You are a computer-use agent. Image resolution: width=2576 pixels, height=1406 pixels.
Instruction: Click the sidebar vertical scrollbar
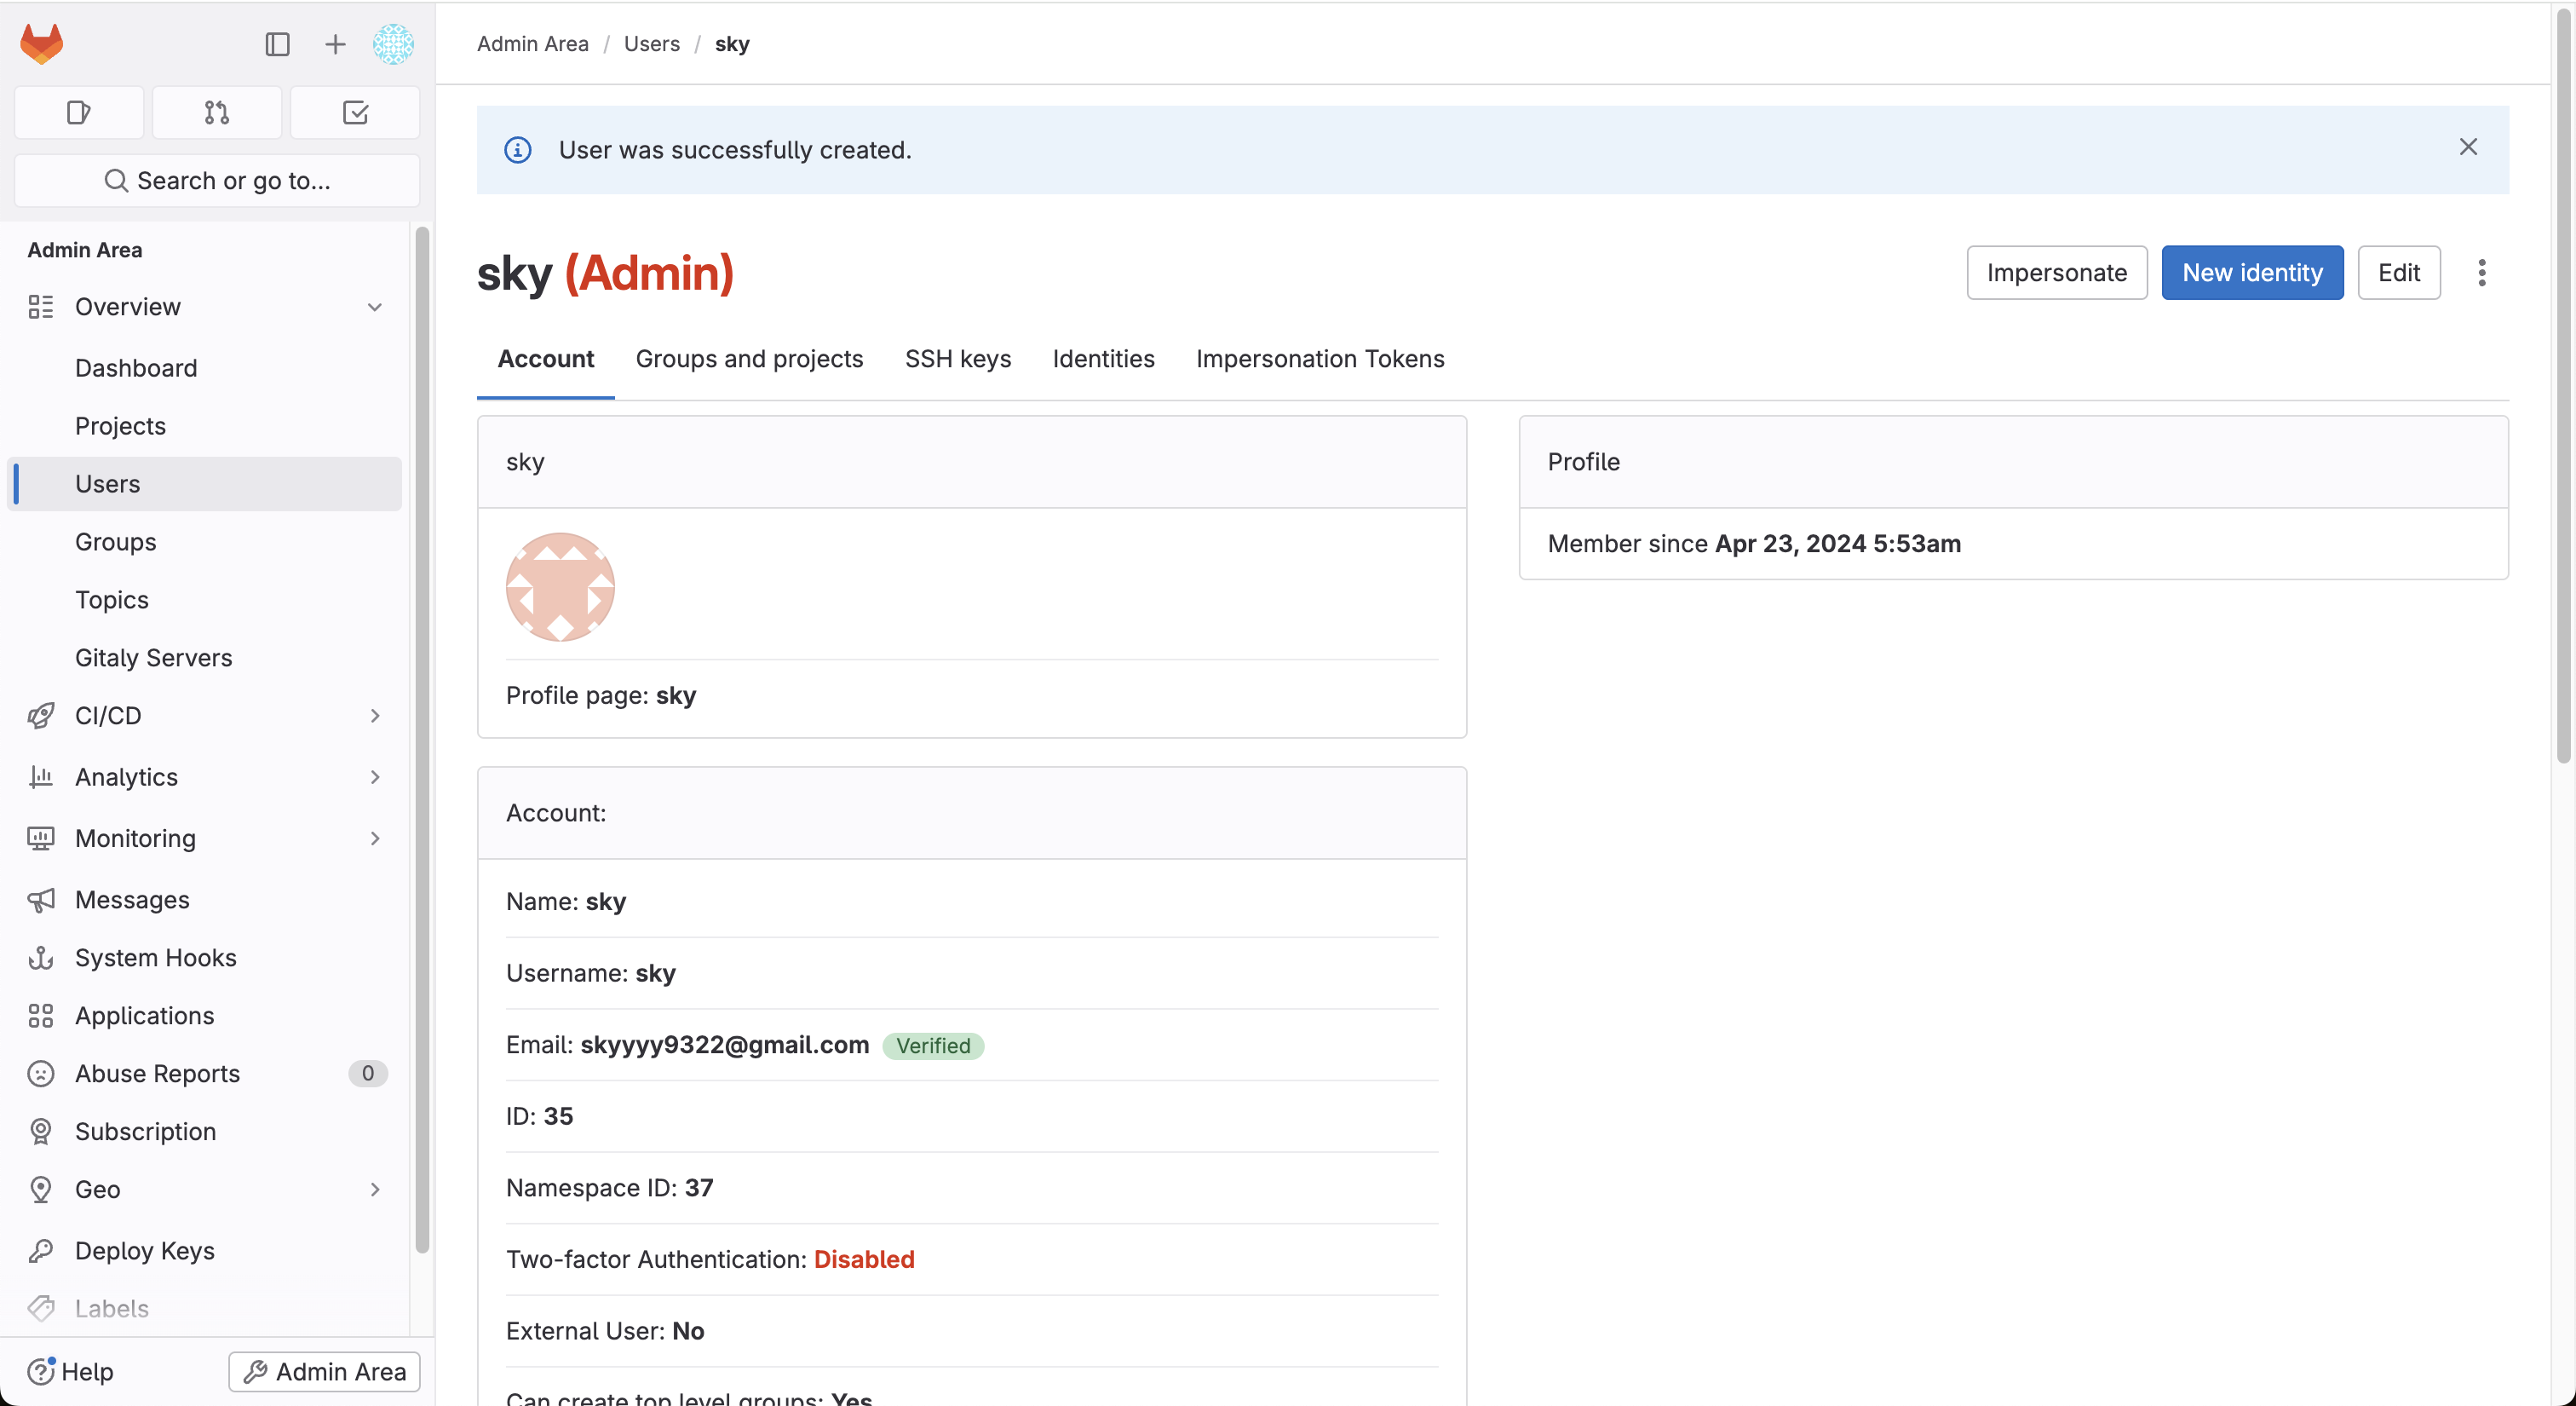(x=422, y=740)
